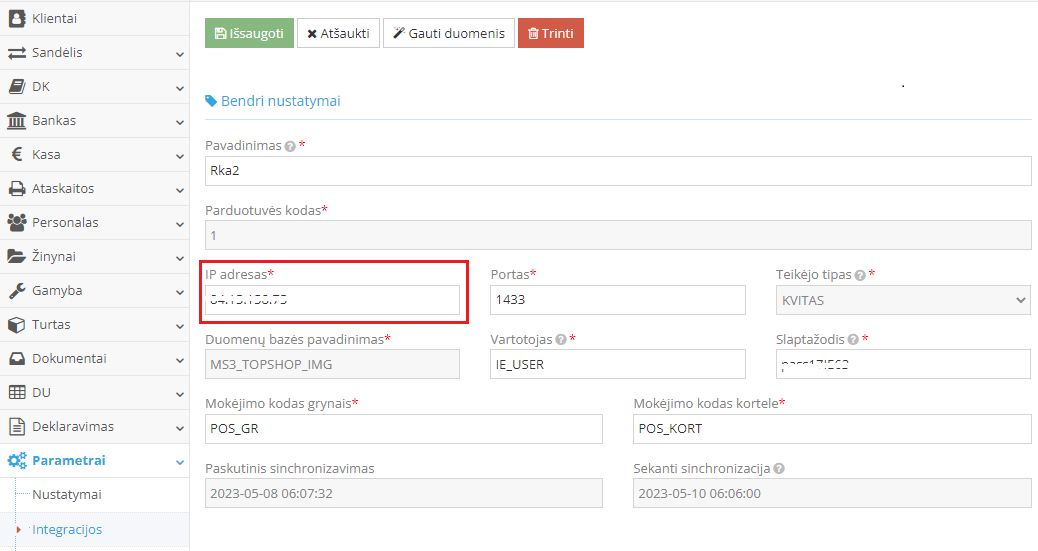Open the Deklaravimas menu item
1038x551 pixels.
click(95, 426)
